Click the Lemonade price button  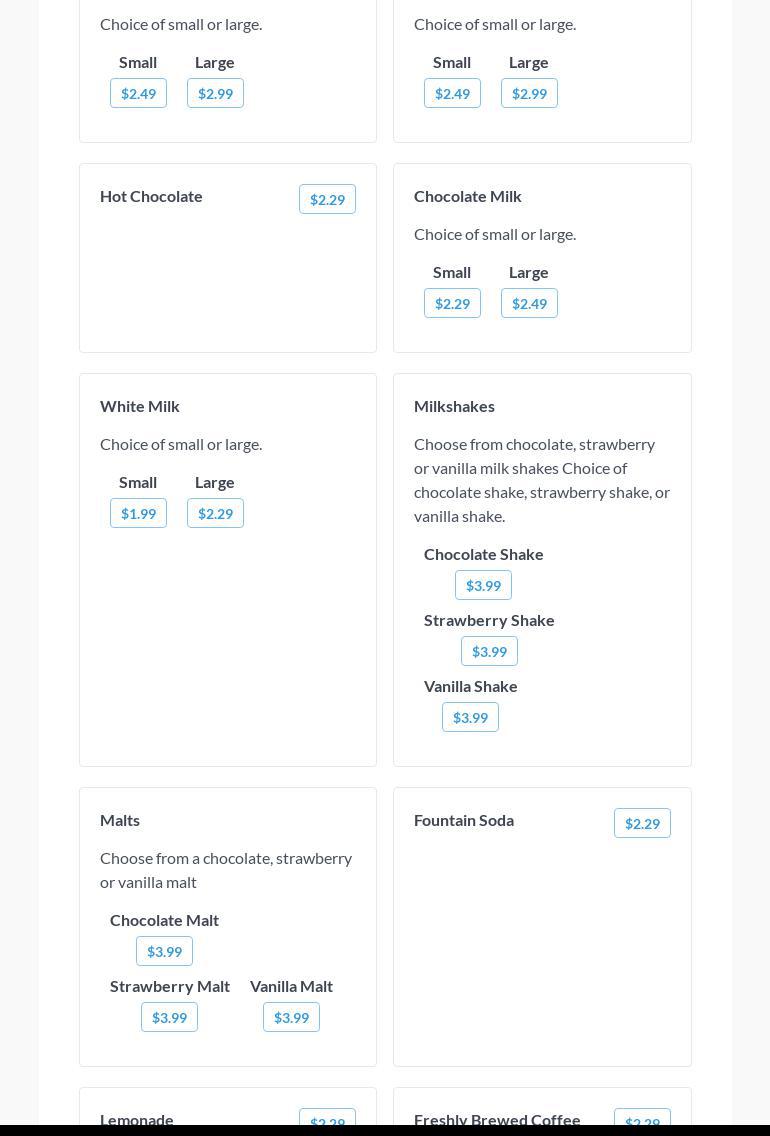tap(327, 1119)
